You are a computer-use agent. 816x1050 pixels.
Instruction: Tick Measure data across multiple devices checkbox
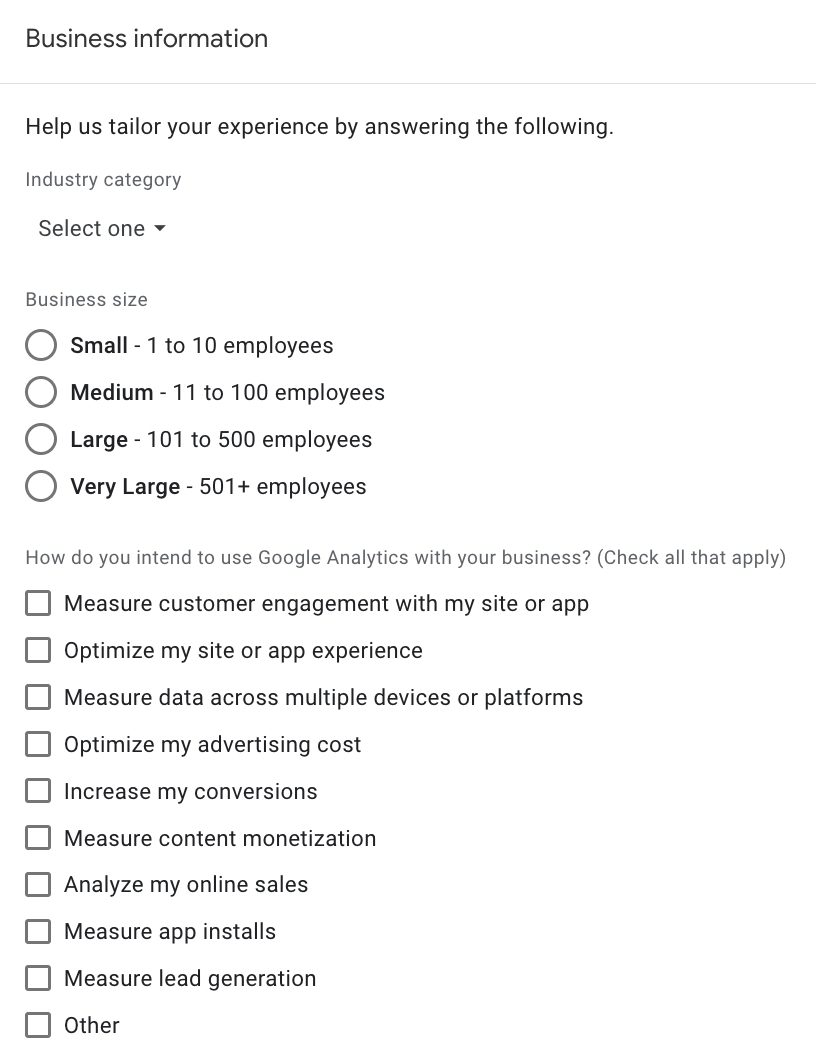pyautogui.click(x=38, y=697)
